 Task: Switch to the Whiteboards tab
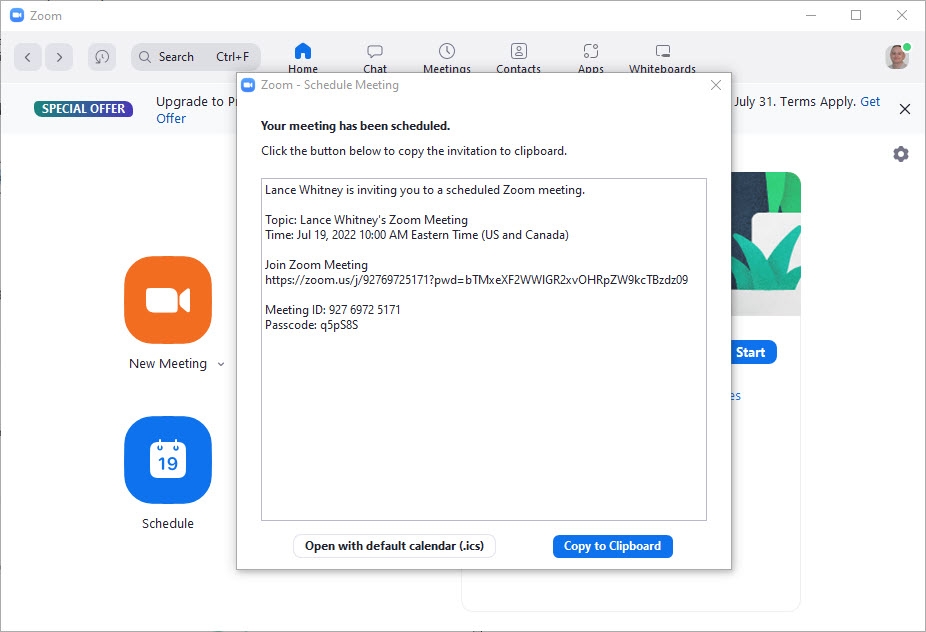click(x=663, y=58)
